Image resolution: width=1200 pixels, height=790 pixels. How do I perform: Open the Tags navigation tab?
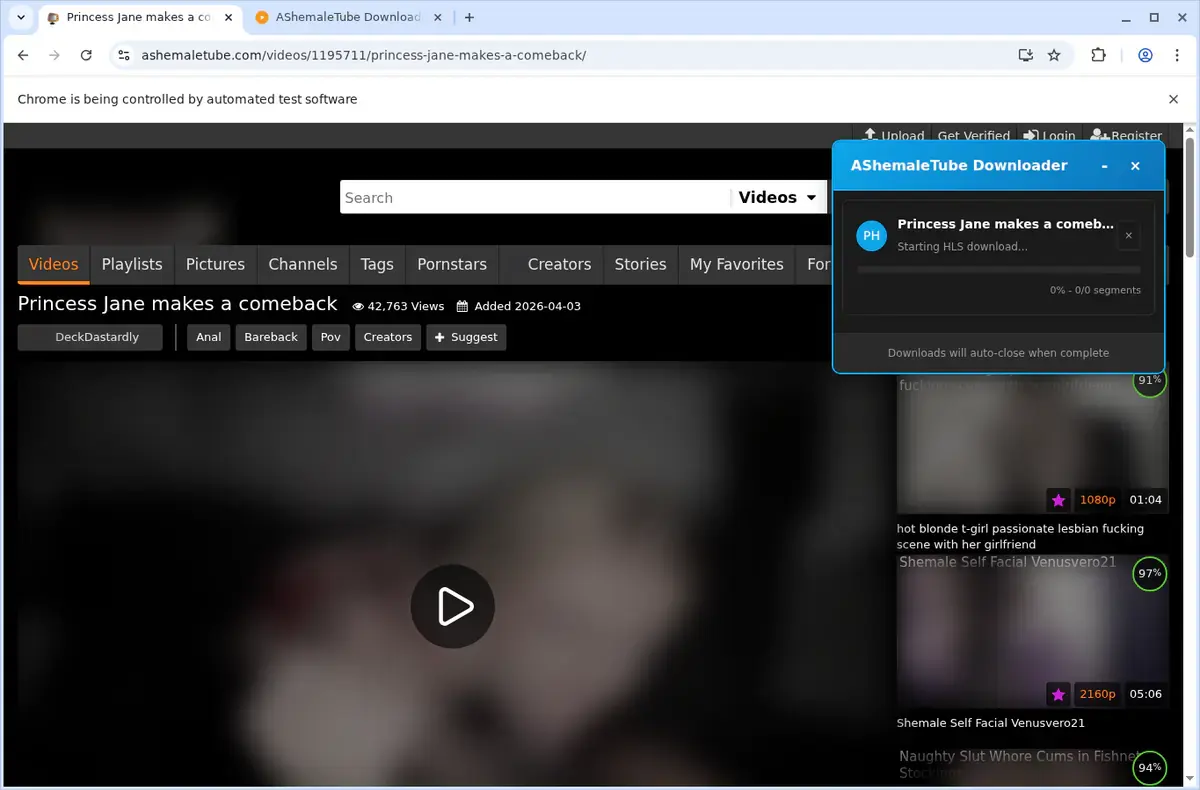click(x=377, y=264)
